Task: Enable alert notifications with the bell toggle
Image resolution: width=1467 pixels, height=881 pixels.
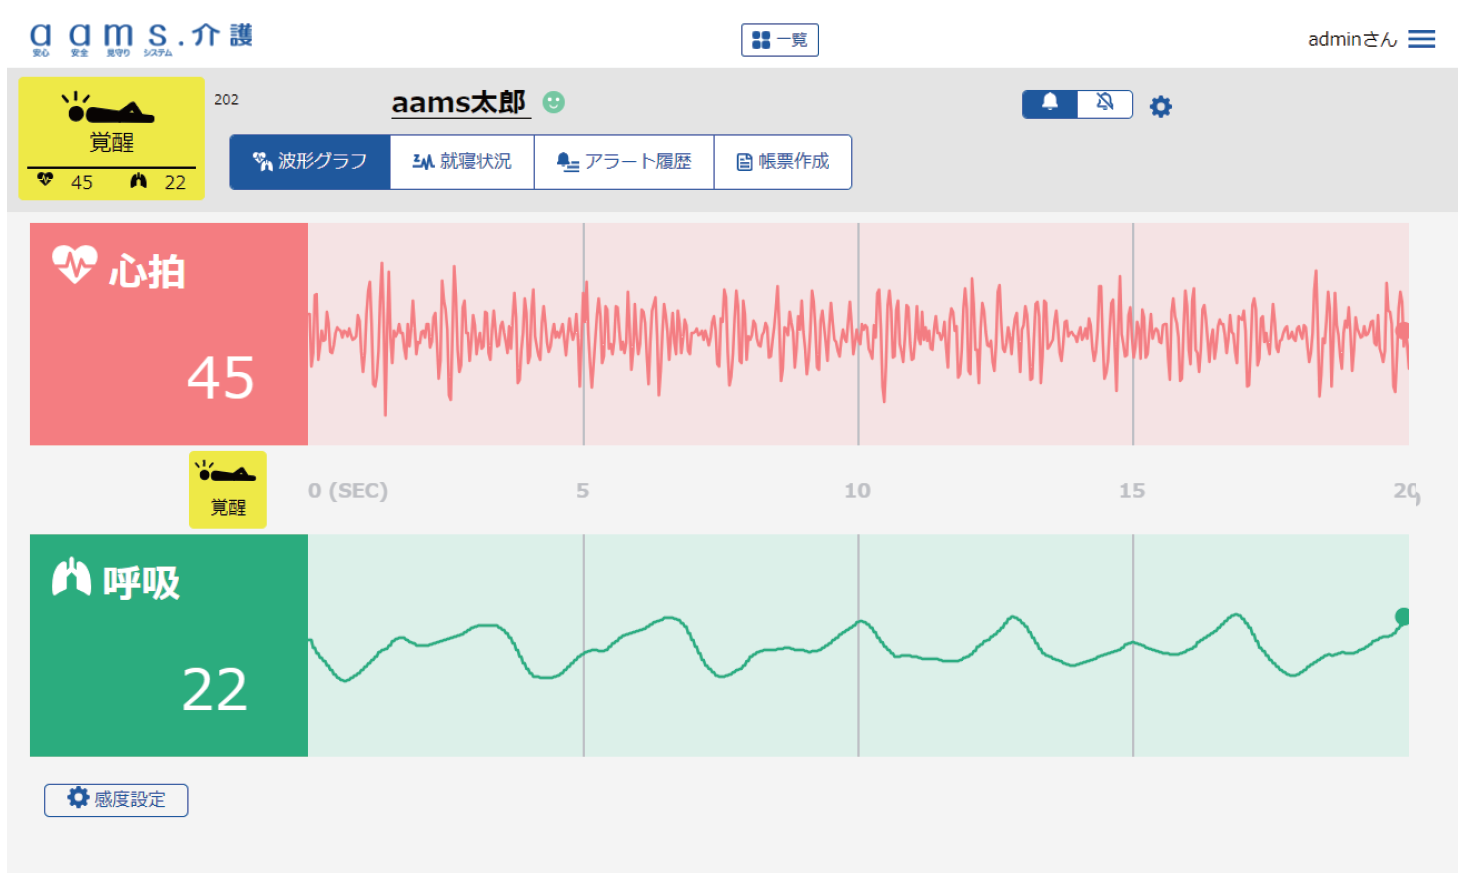Action: click(x=1050, y=104)
